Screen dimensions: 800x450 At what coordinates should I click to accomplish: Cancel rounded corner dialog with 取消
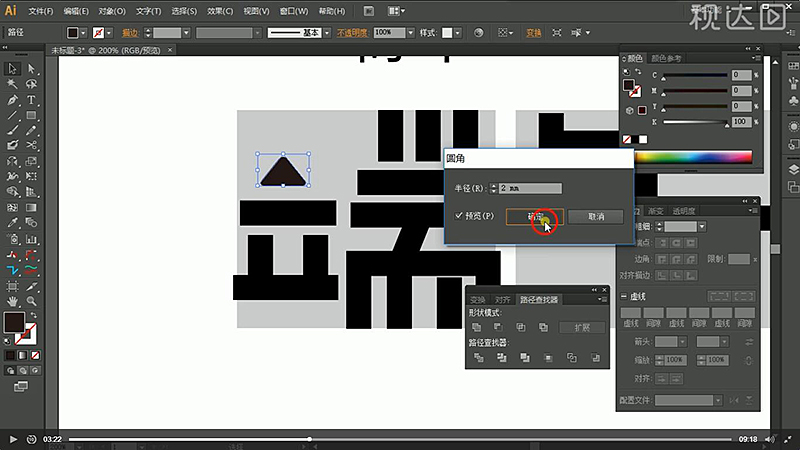click(x=595, y=216)
